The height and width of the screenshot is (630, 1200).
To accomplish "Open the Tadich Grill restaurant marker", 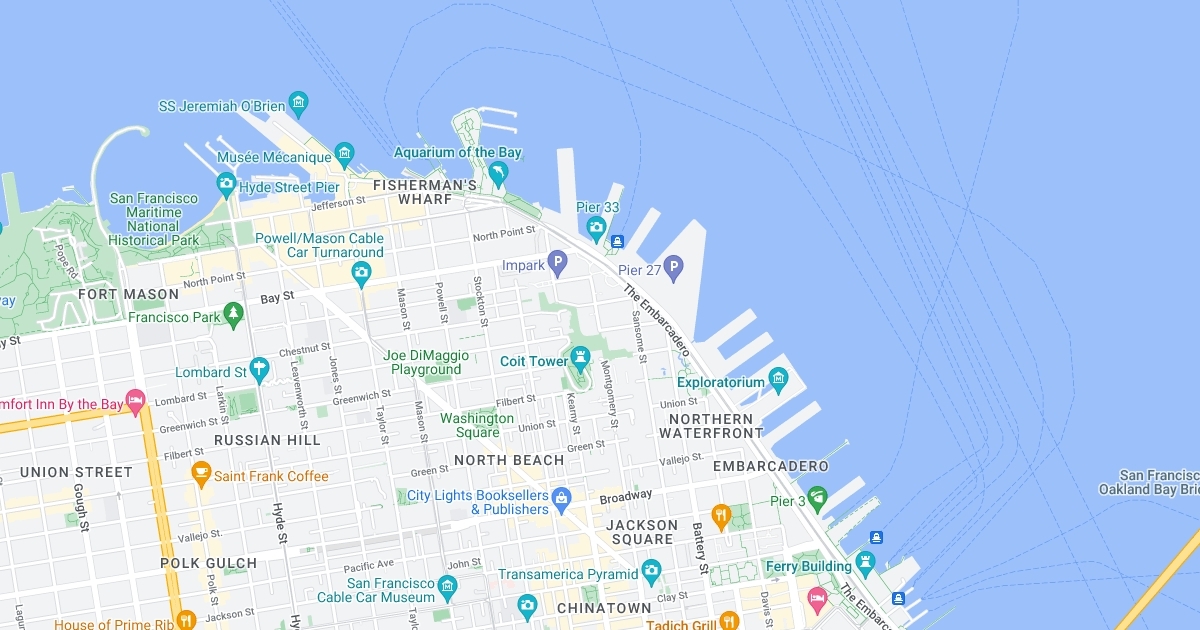I will click(729, 623).
